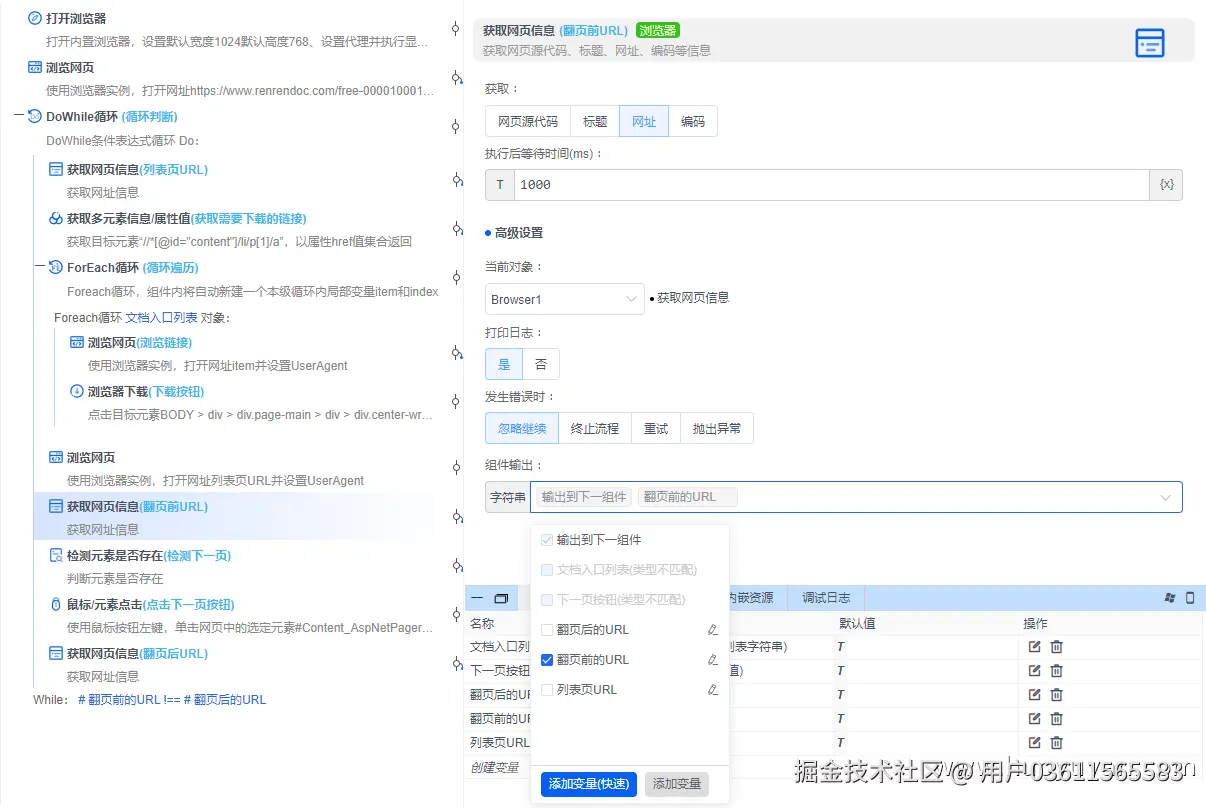Click the icon of 获取网页信息(列表页URL) step

[56, 169]
